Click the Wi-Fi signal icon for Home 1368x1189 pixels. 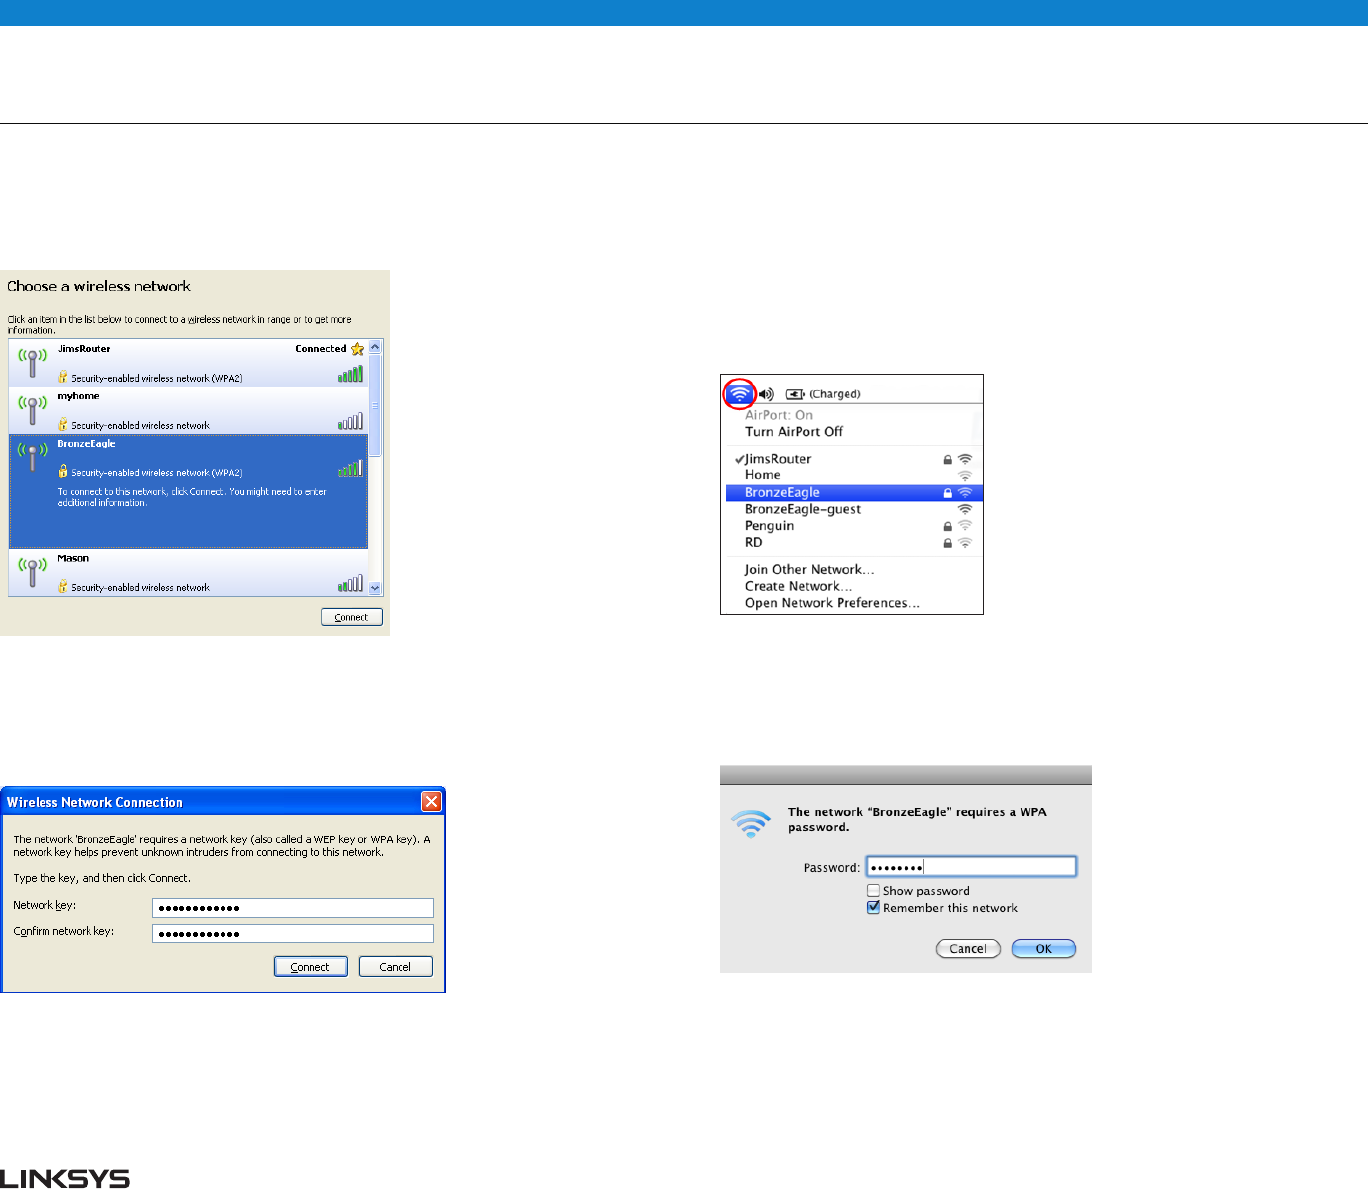point(965,476)
